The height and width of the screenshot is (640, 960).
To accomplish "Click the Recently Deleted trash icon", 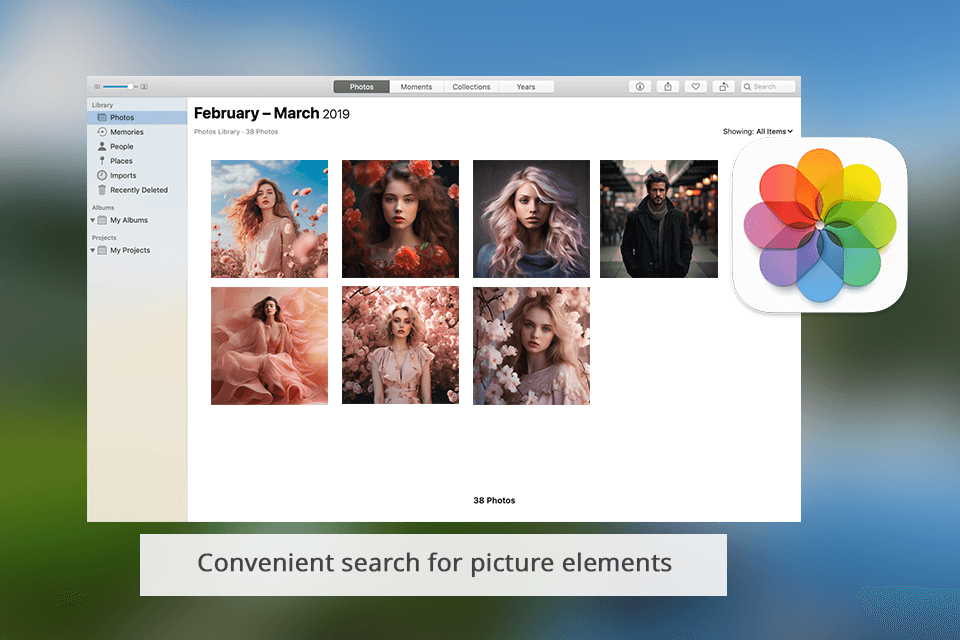I will coord(102,190).
